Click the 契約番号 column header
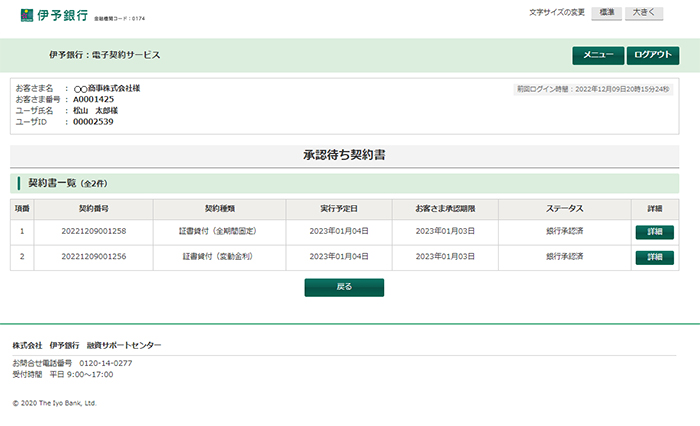 (x=94, y=209)
